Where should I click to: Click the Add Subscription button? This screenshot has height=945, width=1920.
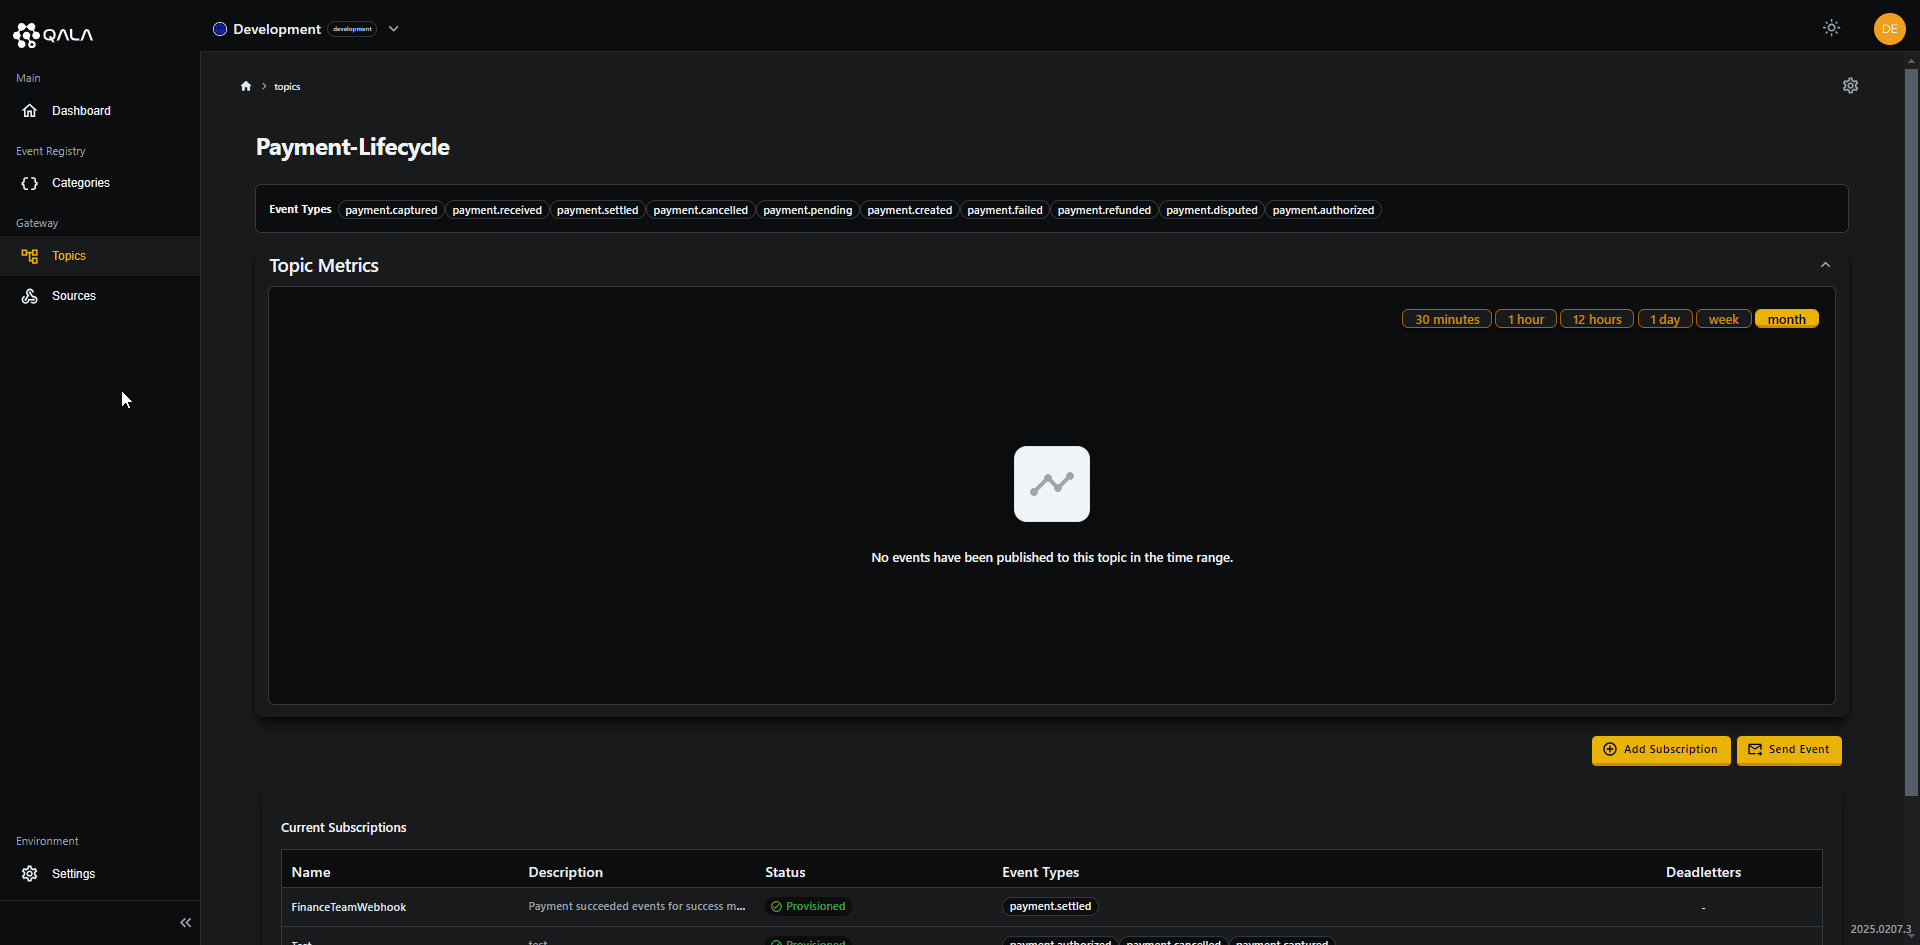pyautogui.click(x=1661, y=750)
